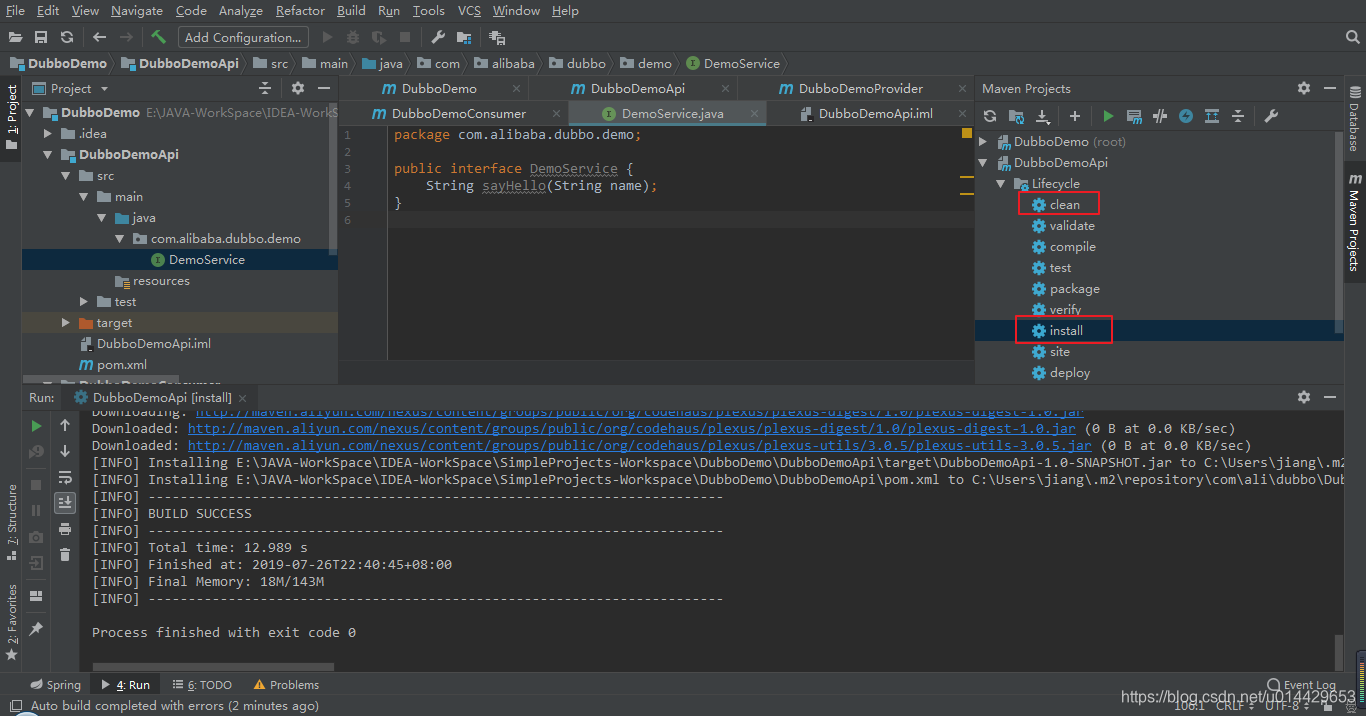Select the package lifecycle goal
This screenshot has width=1366, height=716.
click(x=1074, y=289)
